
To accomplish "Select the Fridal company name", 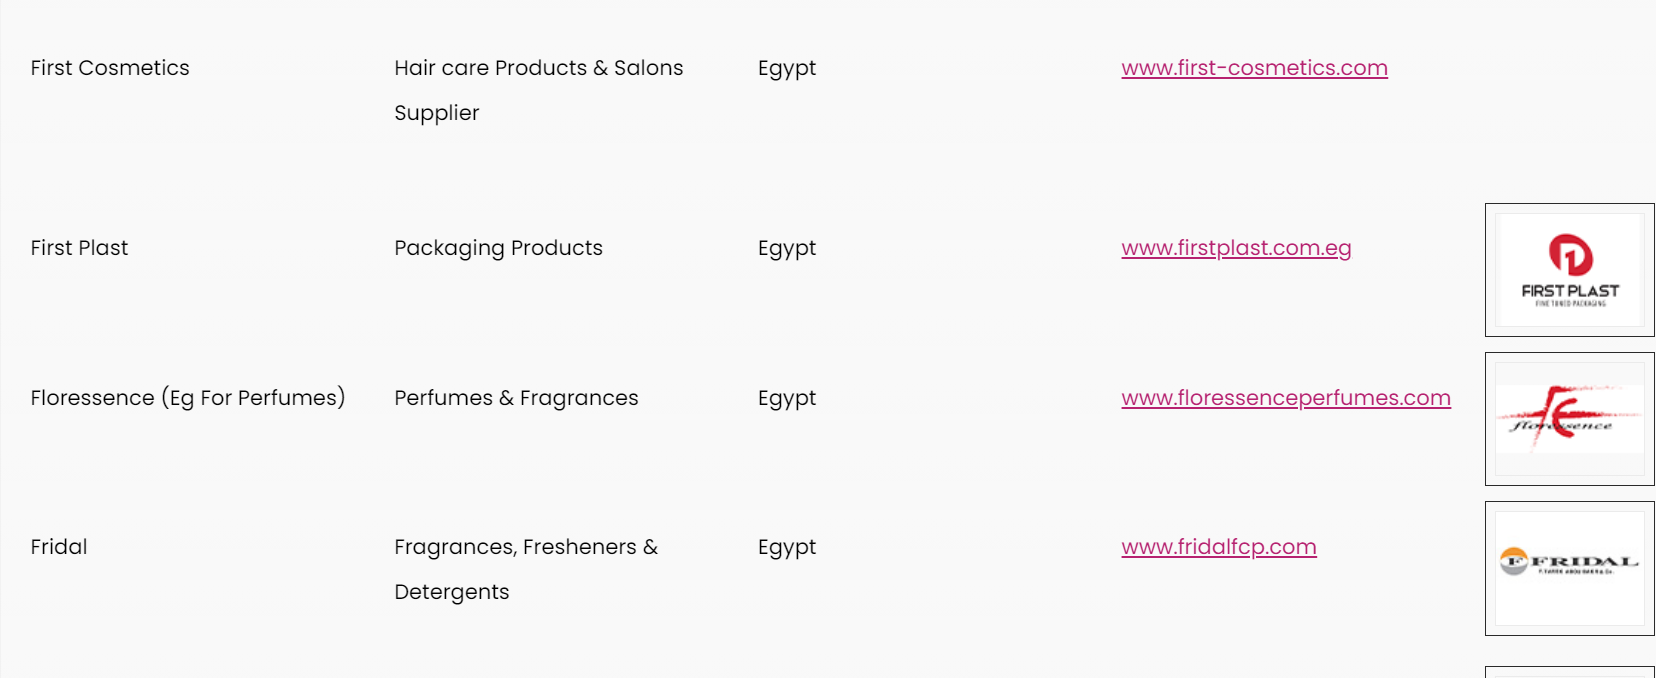I will [x=59, y=547].
